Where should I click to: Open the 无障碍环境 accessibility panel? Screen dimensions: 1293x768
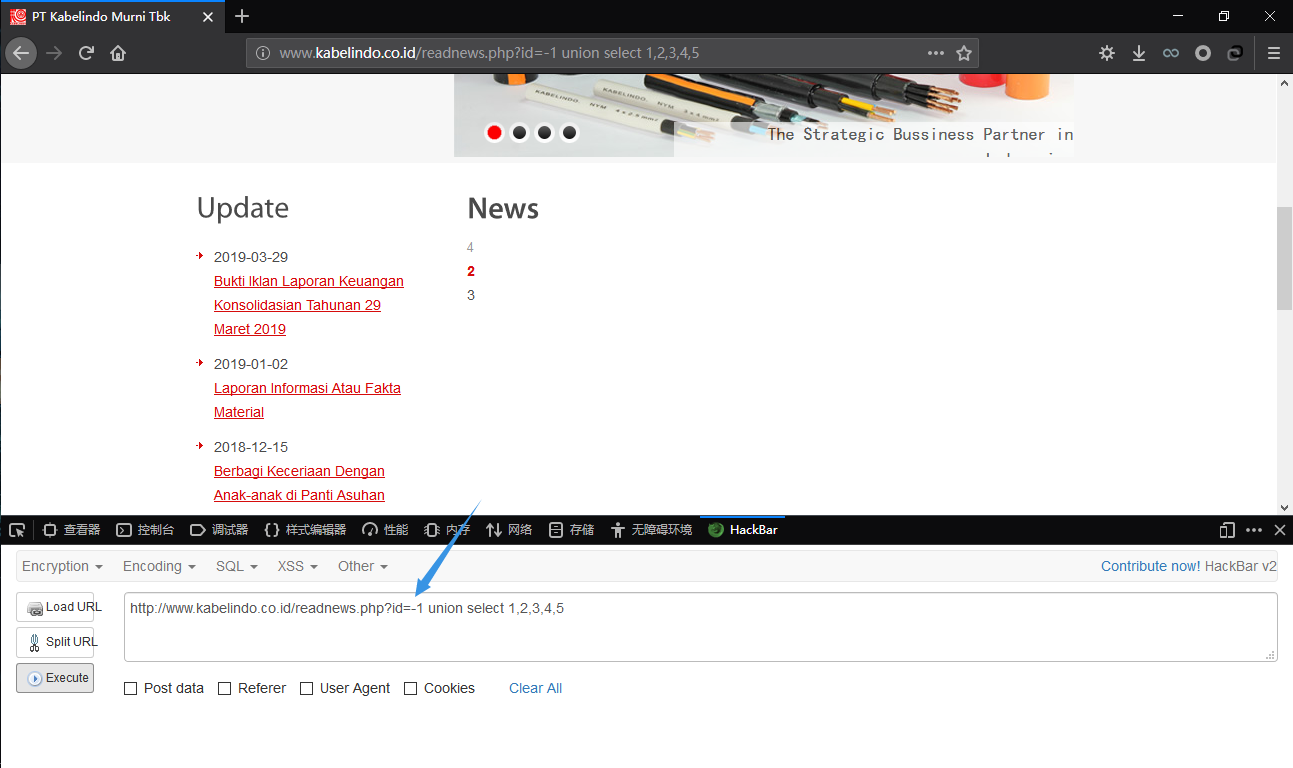click(x=651, y=530)
